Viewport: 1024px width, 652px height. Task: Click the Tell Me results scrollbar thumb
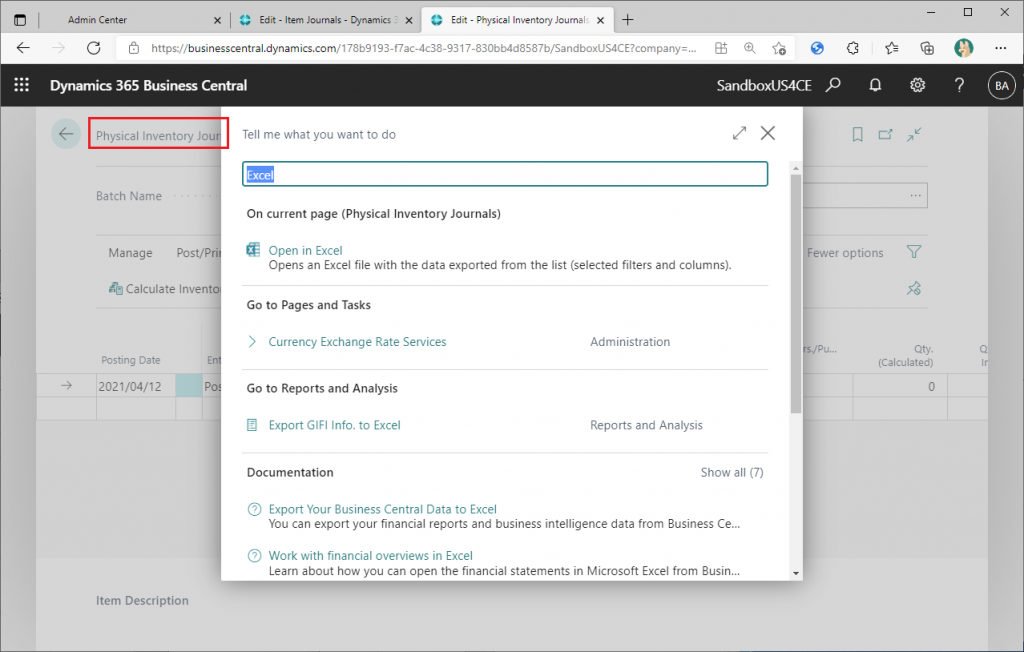click(795, 294)
